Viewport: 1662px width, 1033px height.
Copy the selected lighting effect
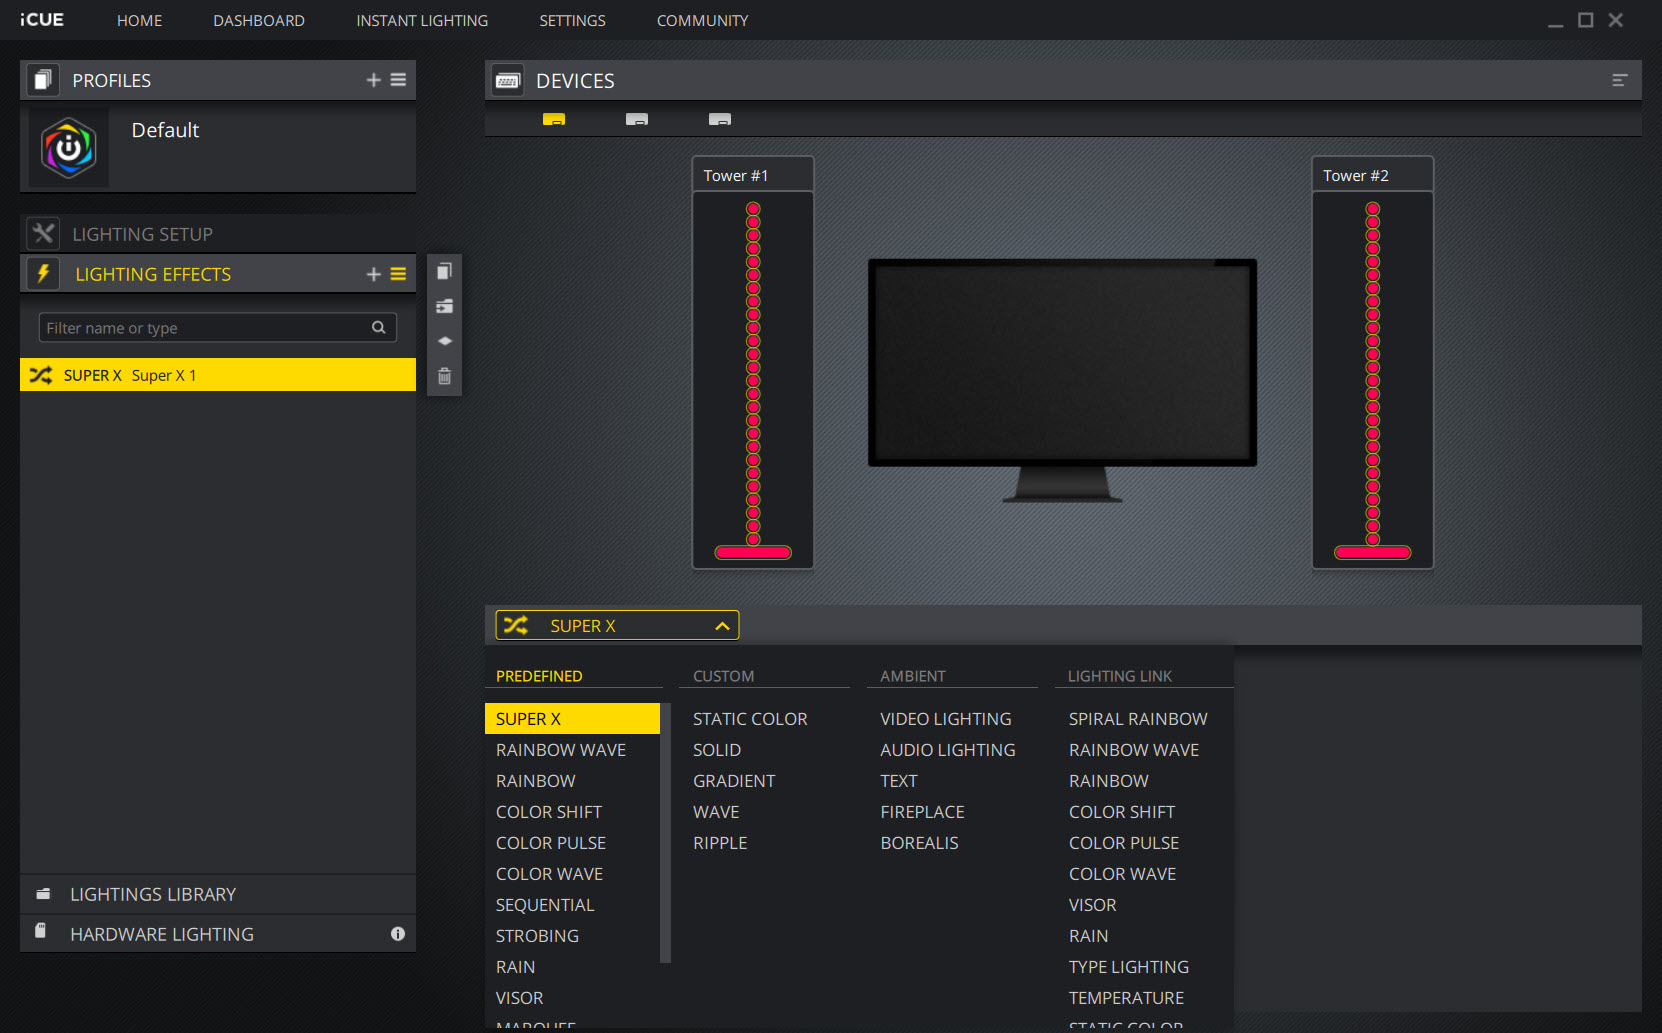(x=445, y=271)
